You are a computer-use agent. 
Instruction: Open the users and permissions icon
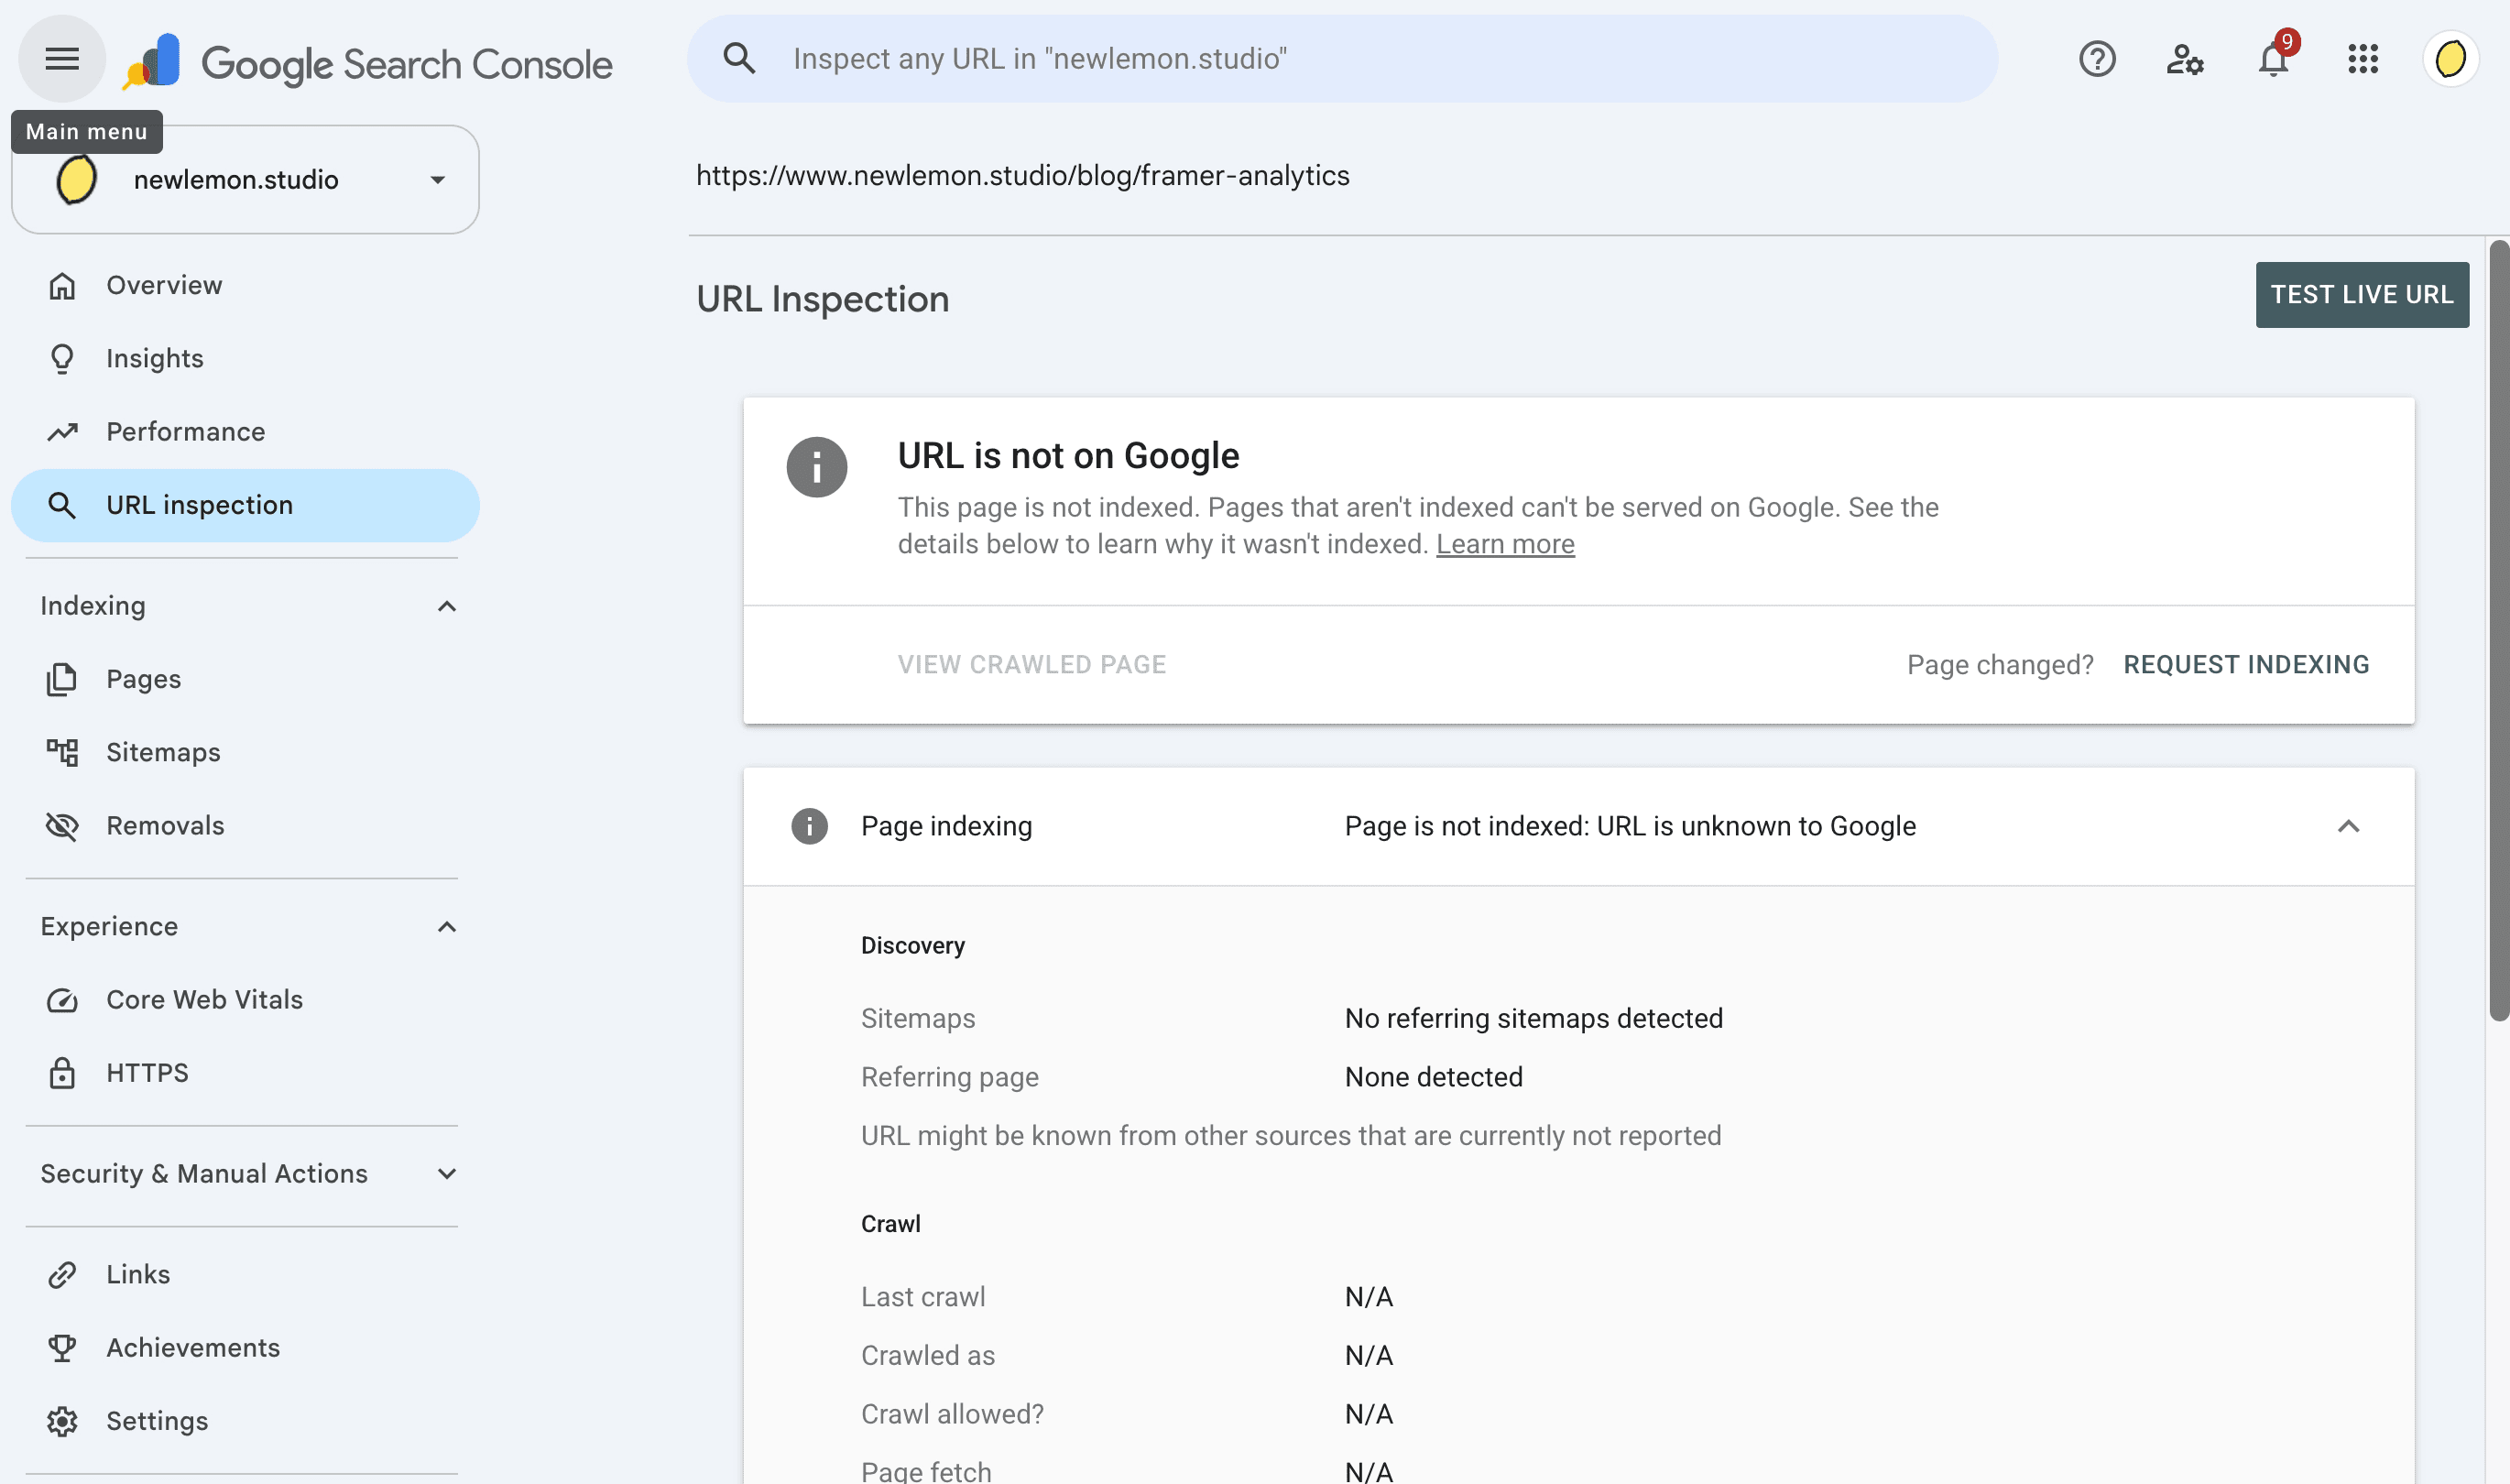(2185, 59)
